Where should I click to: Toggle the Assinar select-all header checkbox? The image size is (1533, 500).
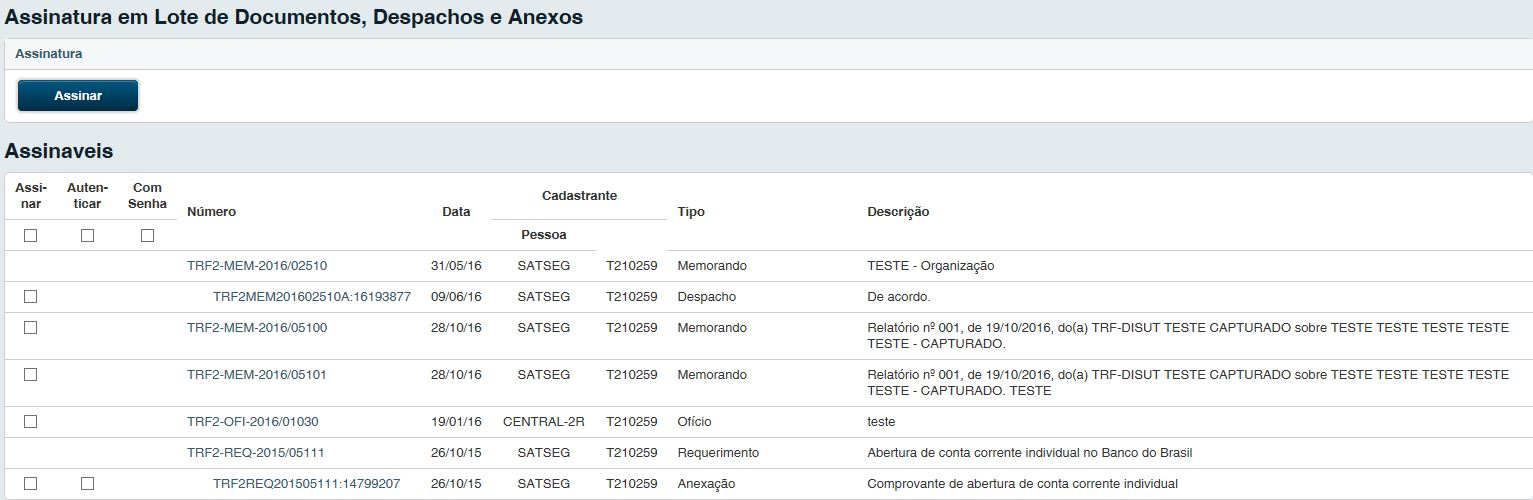[30, 236]
